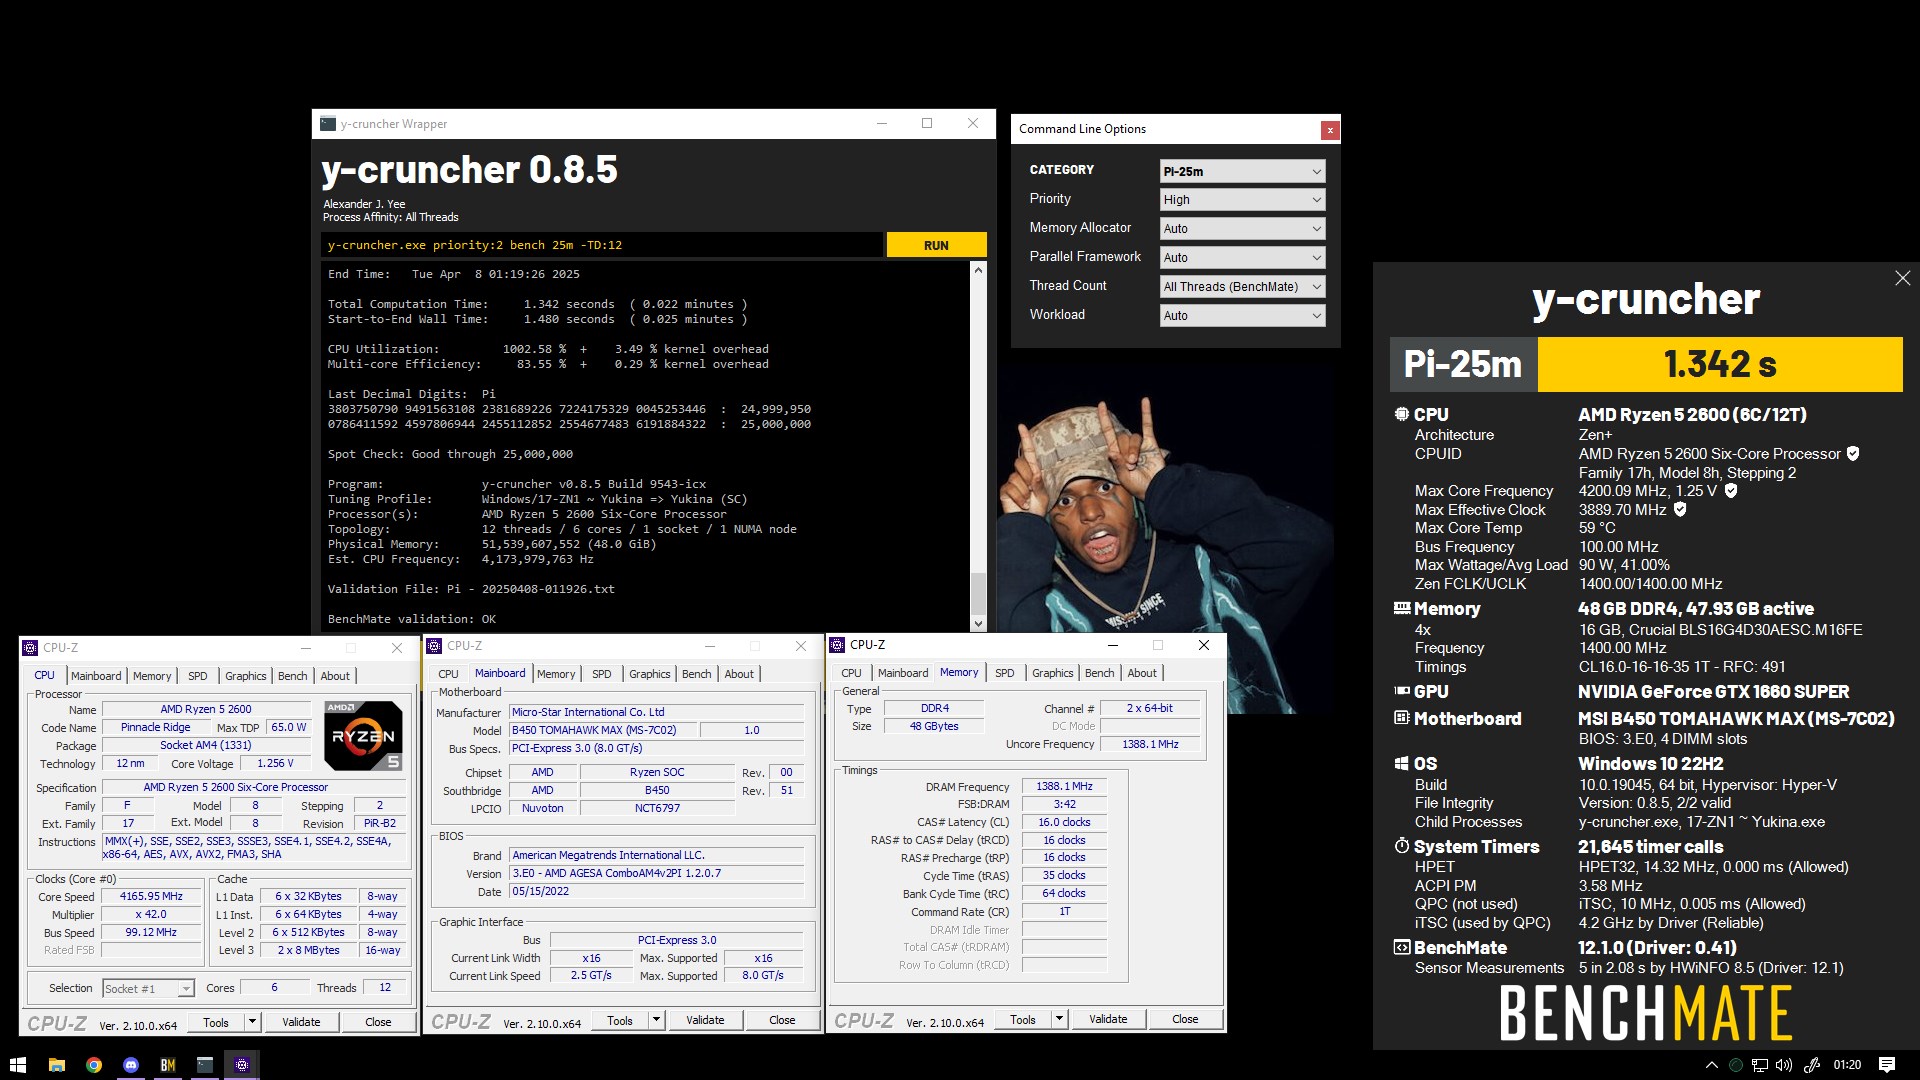The image size is (1920, 1080).
Task: Click the BenchMate section icon
Action: (1402, 947)
